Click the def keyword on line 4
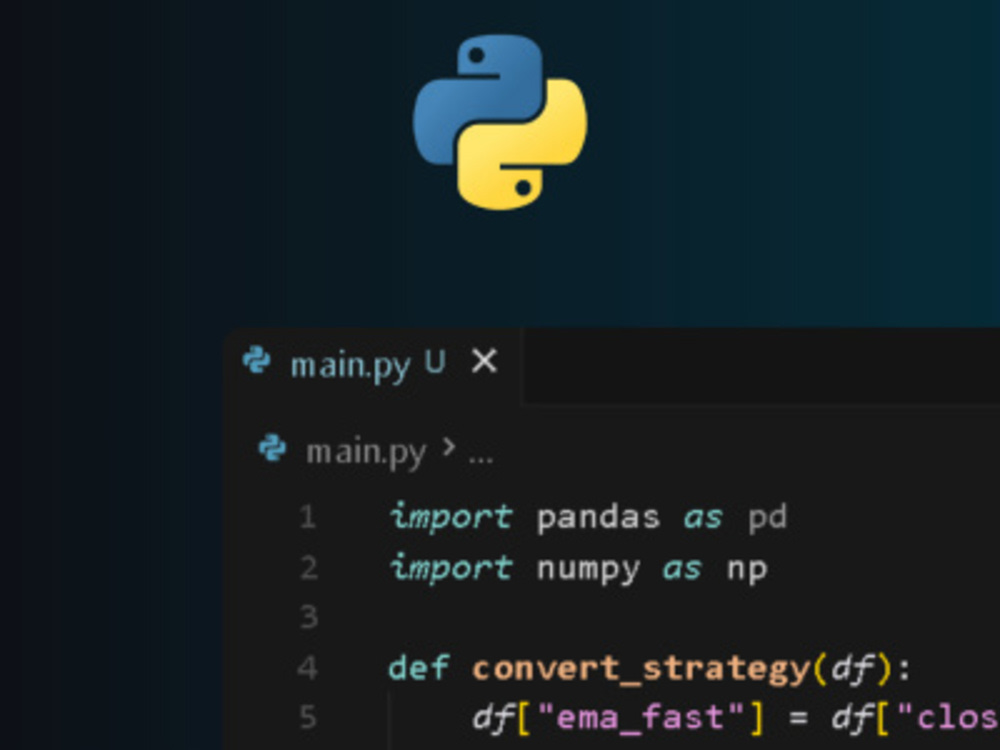The height and width of the screenshot is (750, 1000). point(419,667)
